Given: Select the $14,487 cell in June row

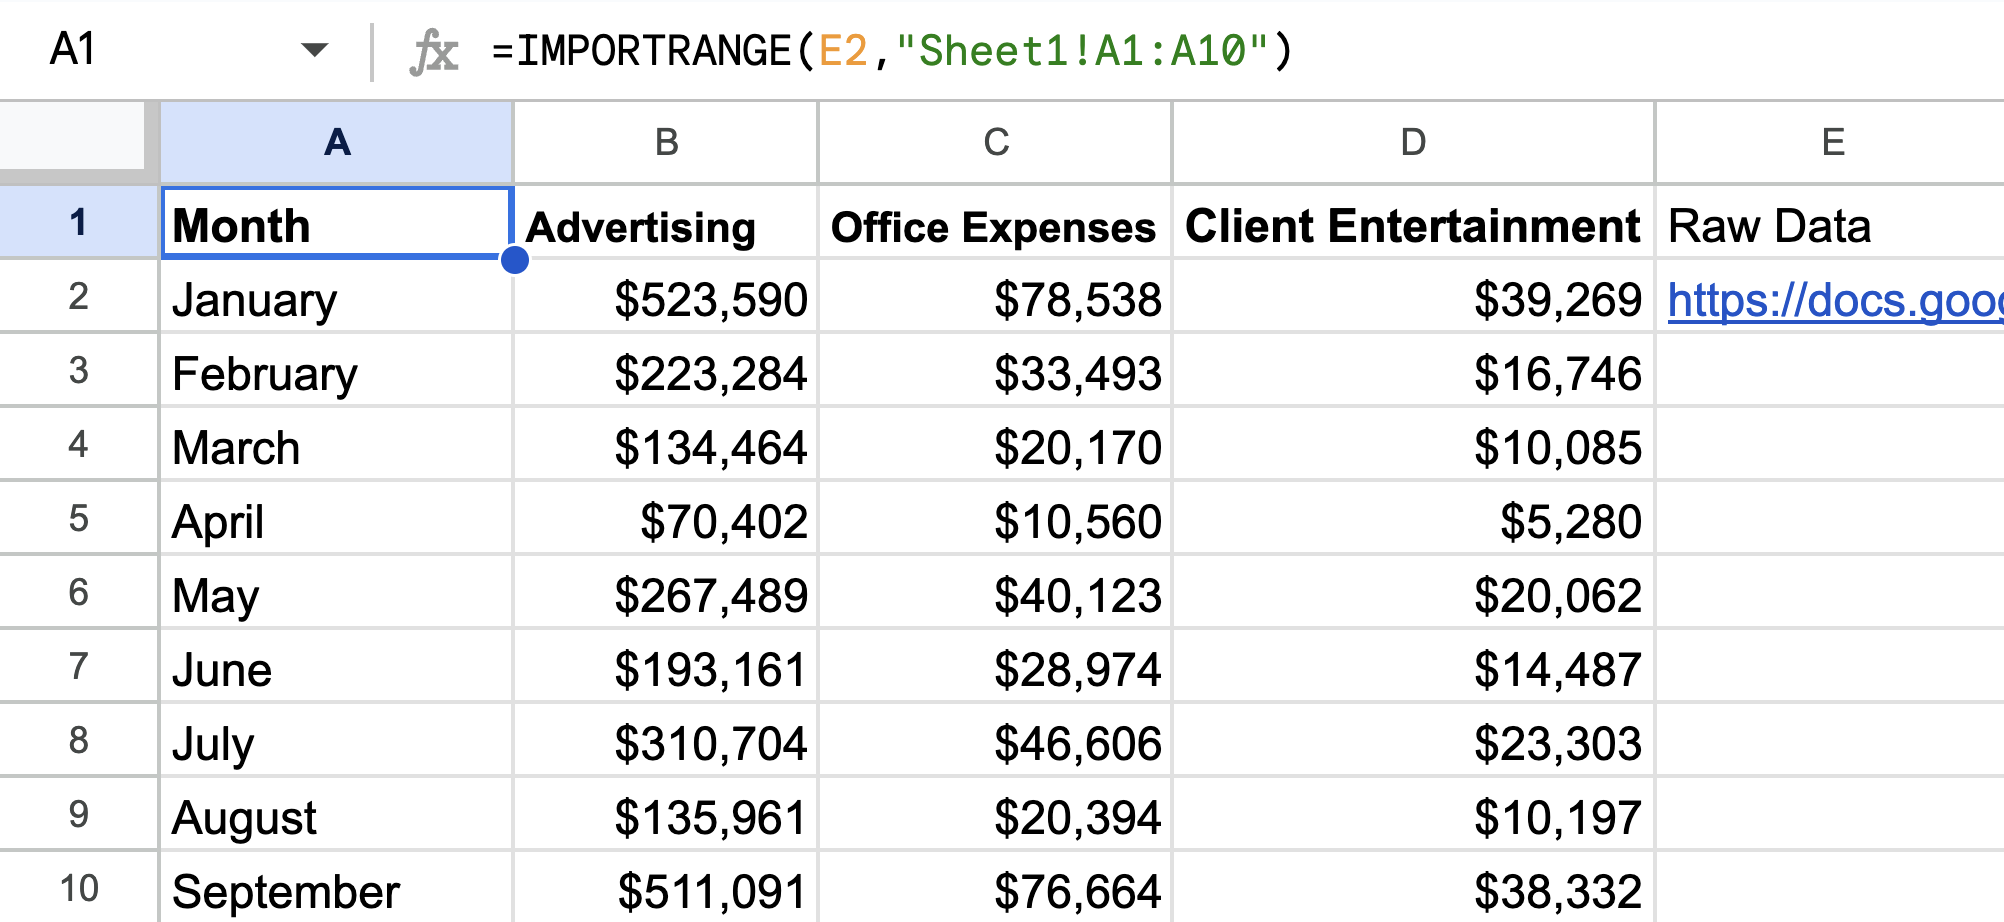Looking at the screenshot, I should [1413, 666].
